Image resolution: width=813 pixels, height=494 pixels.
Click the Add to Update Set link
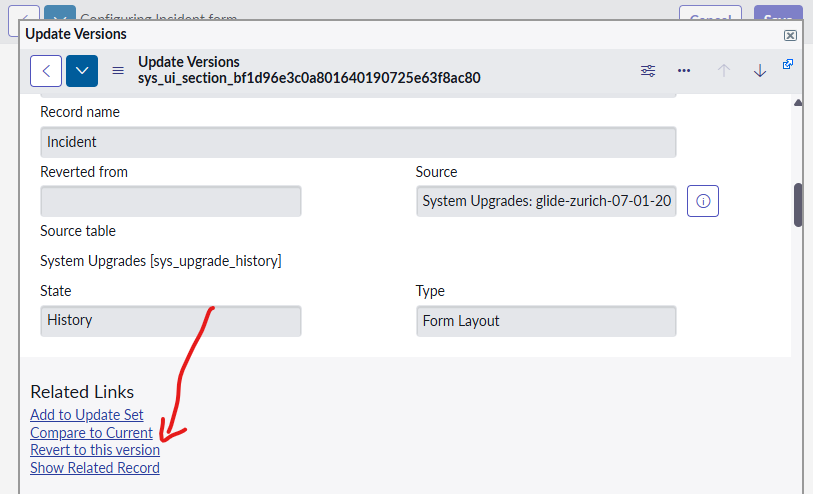click(x=87, y=415)
